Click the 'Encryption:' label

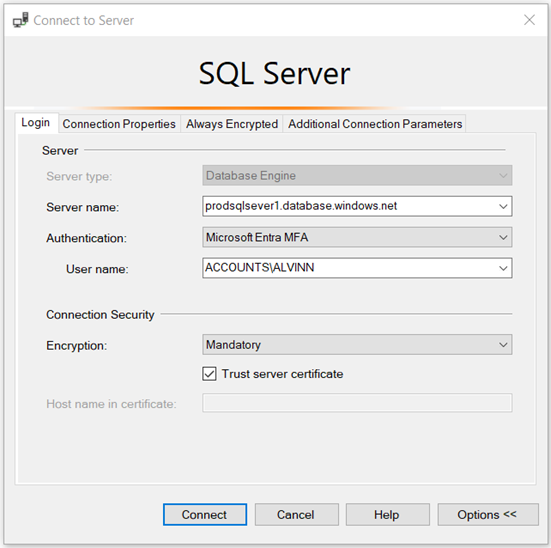tap(77, 346)
